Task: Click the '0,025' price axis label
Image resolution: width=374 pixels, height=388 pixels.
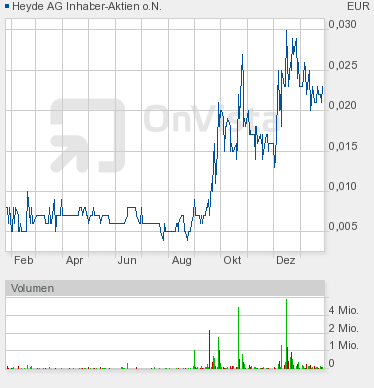Action: 343,65
